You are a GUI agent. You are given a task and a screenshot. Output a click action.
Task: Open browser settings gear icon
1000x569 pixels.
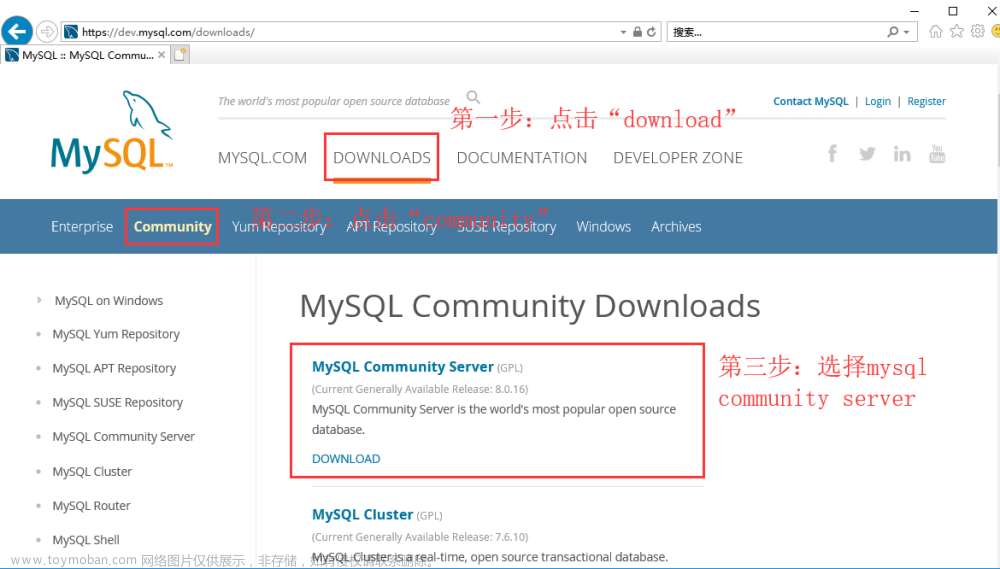point(978,31)
